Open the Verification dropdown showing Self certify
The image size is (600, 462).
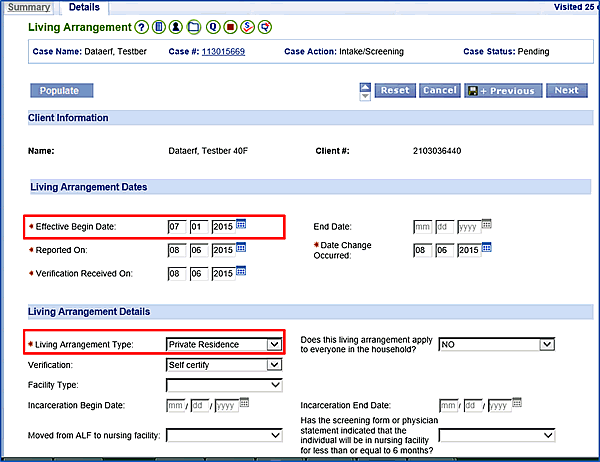[275, 365]
